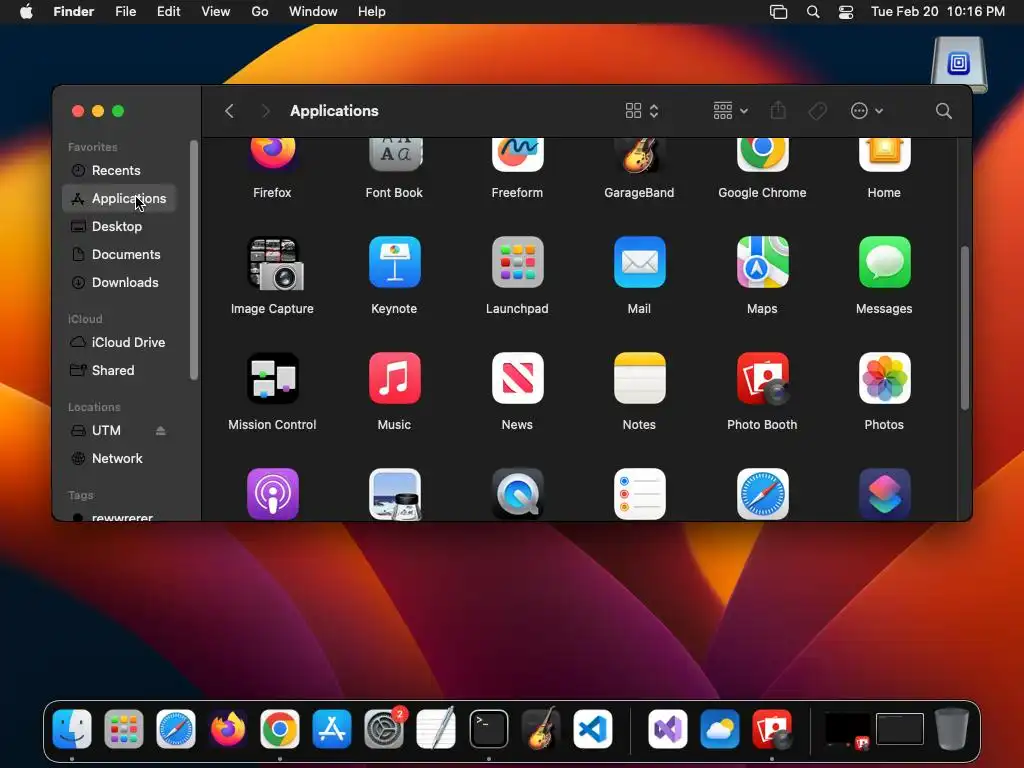Viewport: 1024px width, 768px height.
Task: Open Desktop in the sidebar
Action: tap(119, 227)
